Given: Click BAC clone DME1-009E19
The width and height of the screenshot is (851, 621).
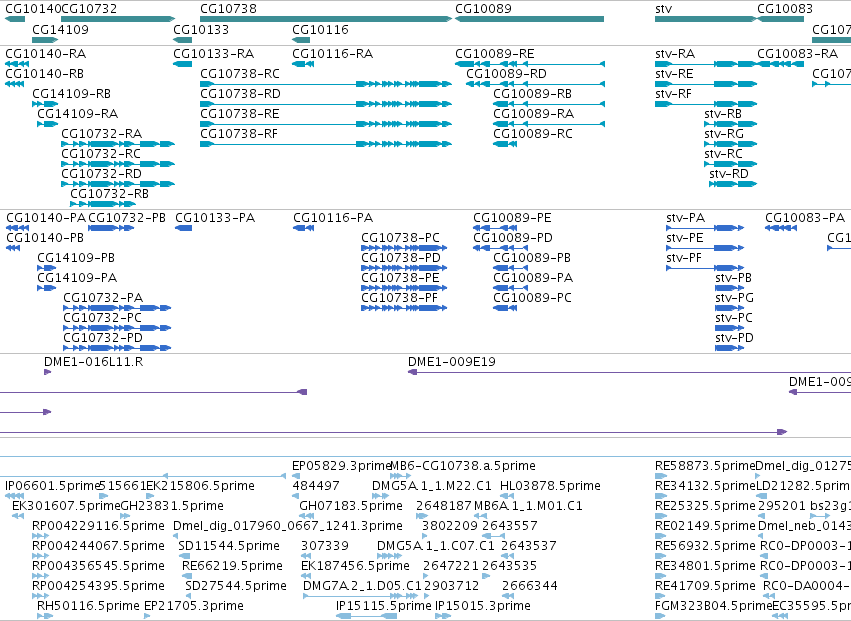Looking at the screenshot, I should click(452, 362).
